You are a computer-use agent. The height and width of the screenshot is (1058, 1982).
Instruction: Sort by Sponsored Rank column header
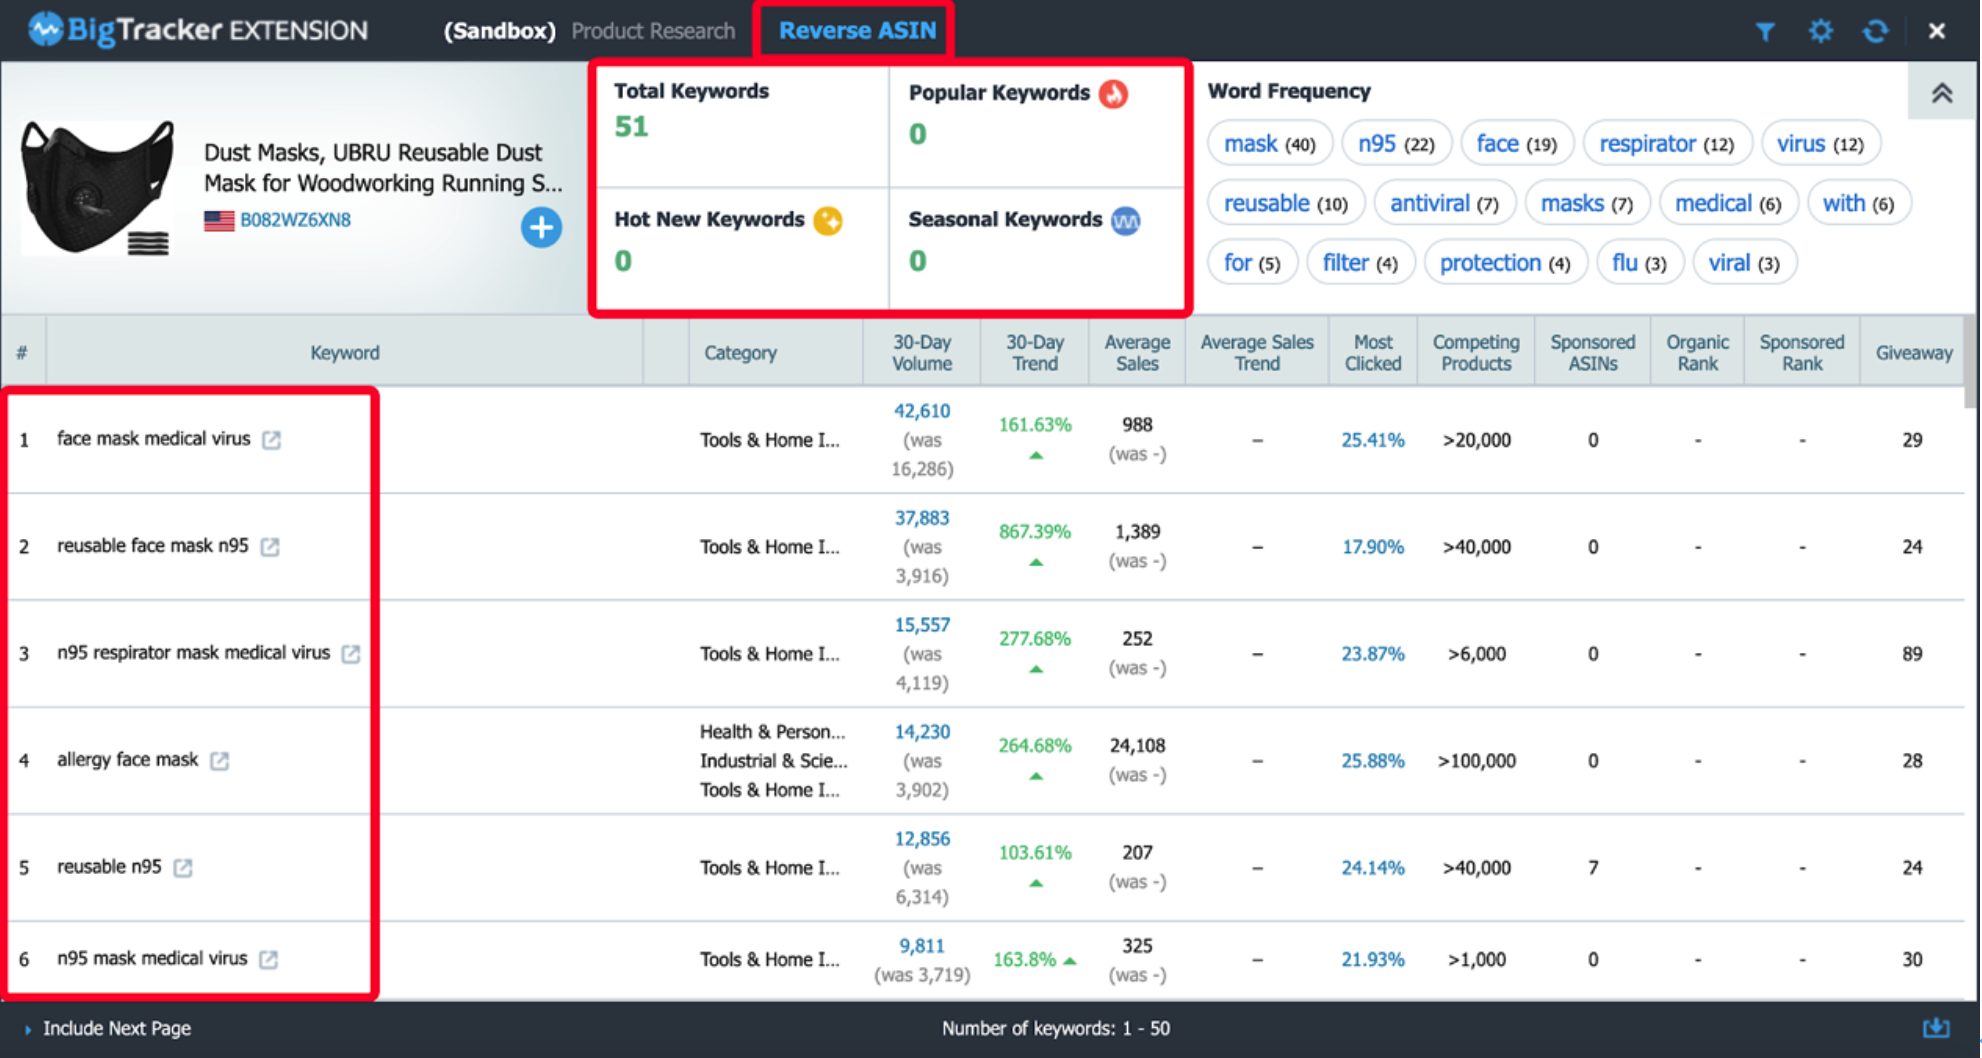click(x=1802, y=353)
